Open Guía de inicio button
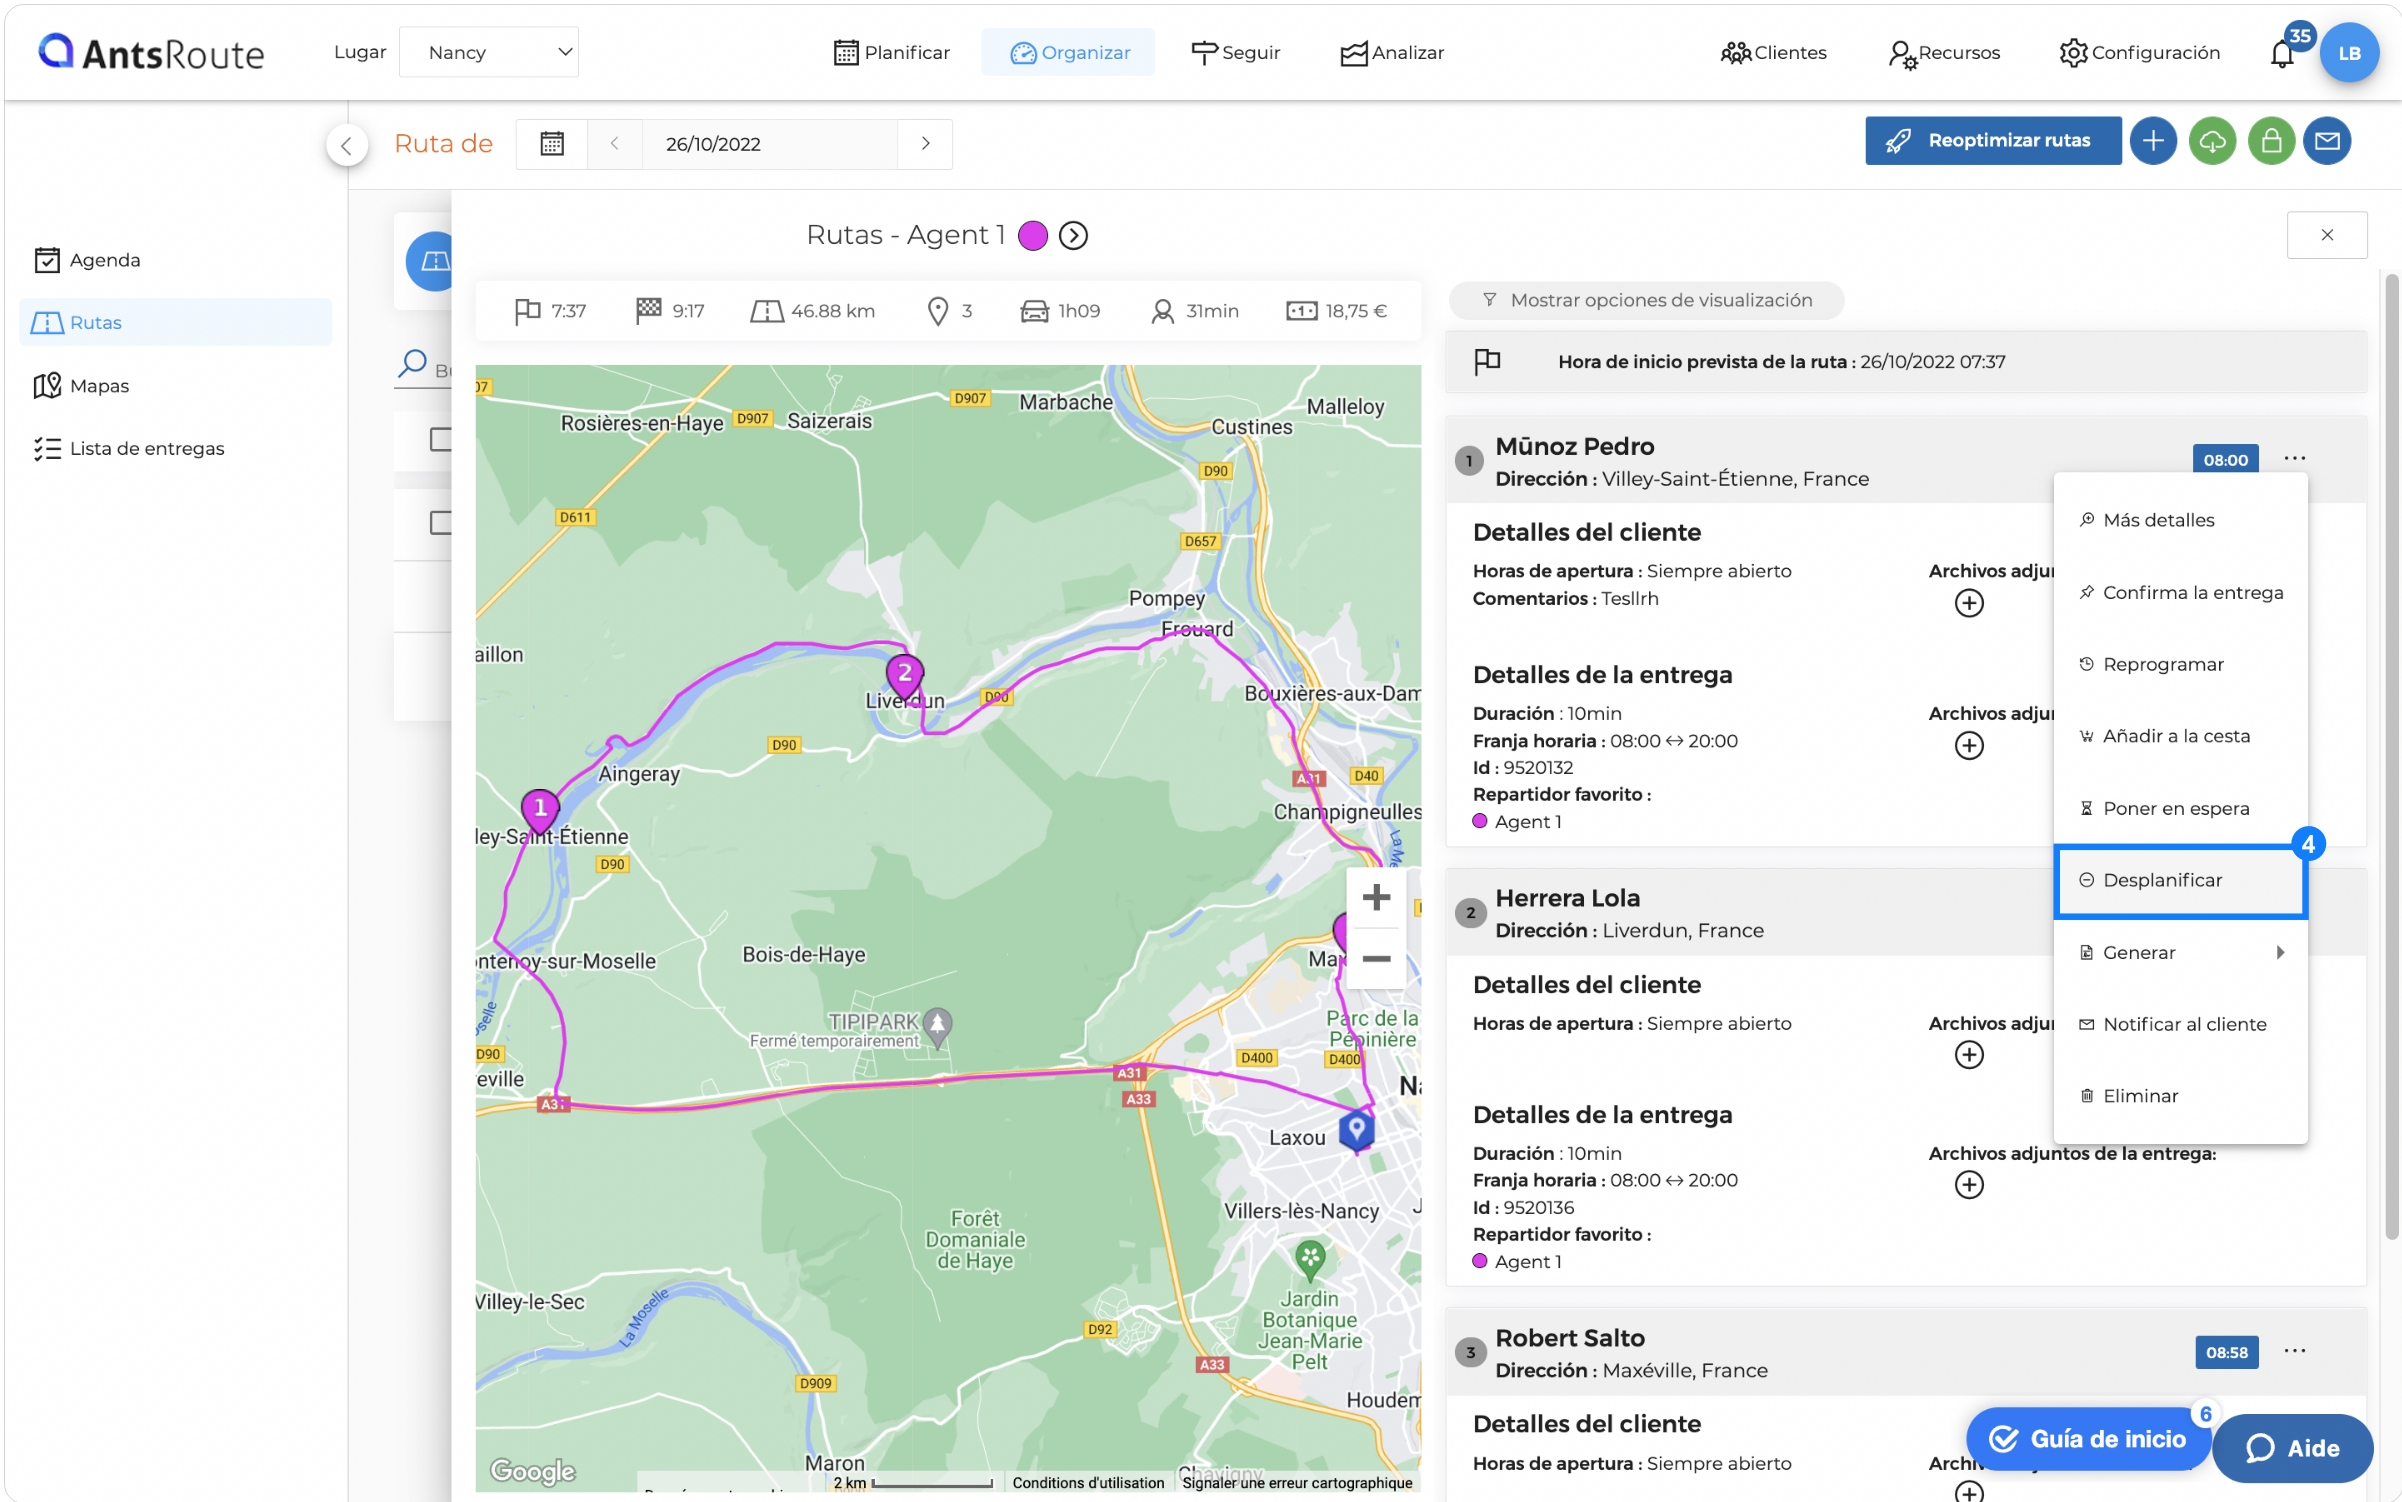The height and width of the screenshot is (1502, 2402). [x=2087, y=1440]
